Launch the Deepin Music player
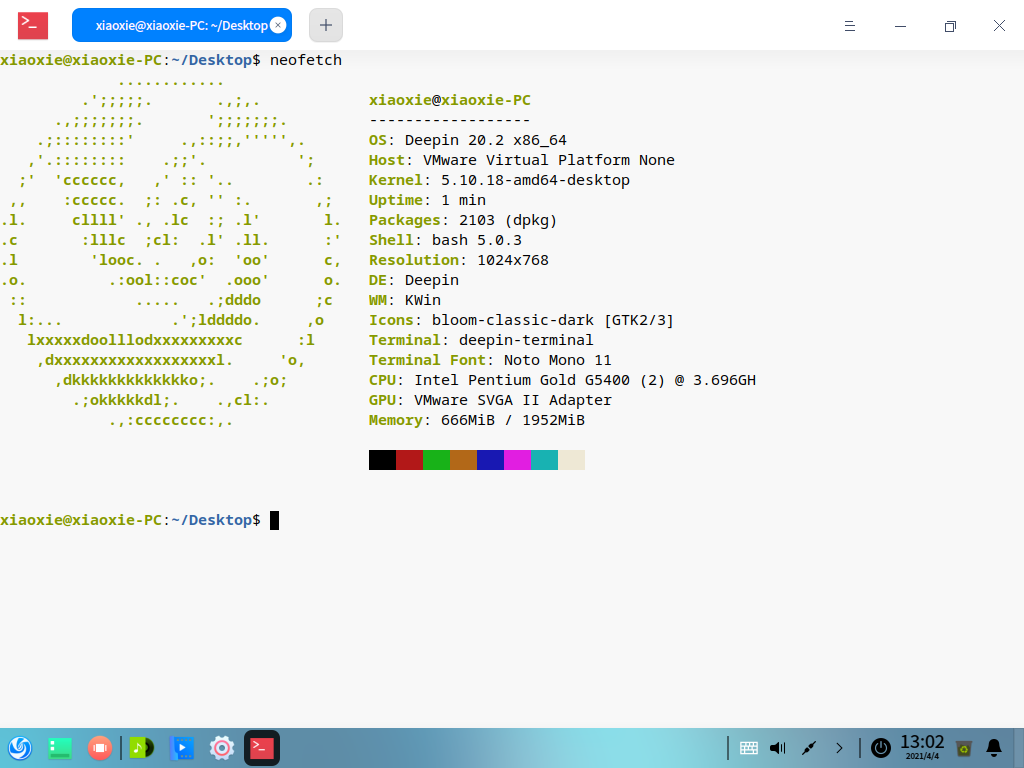 [142, 747]
